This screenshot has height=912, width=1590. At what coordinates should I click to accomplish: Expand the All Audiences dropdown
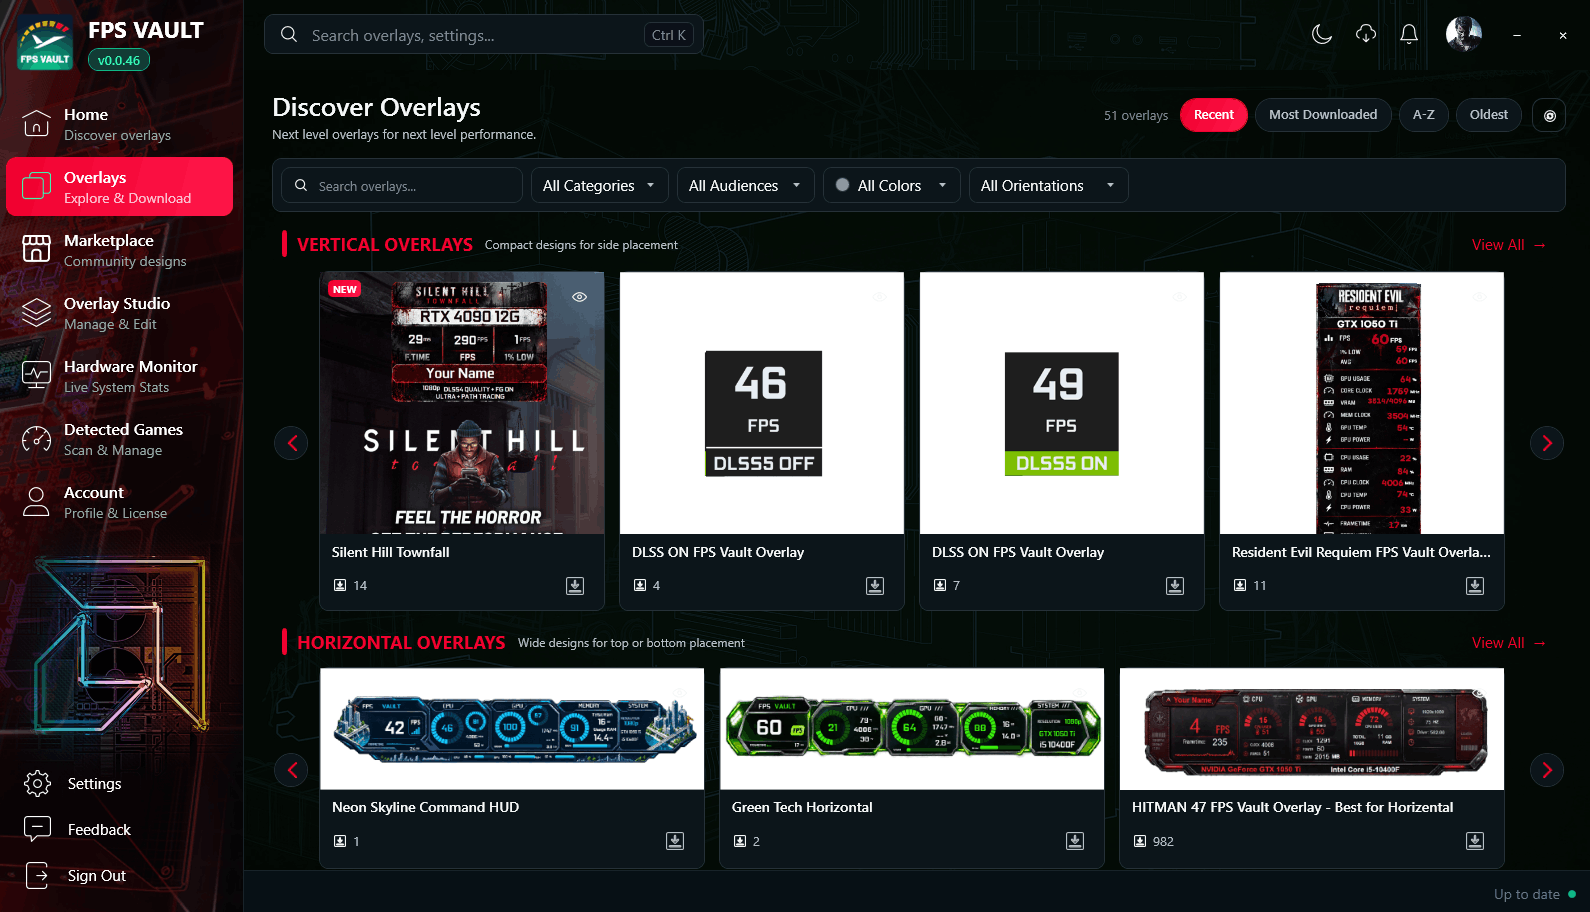(745, 185)
